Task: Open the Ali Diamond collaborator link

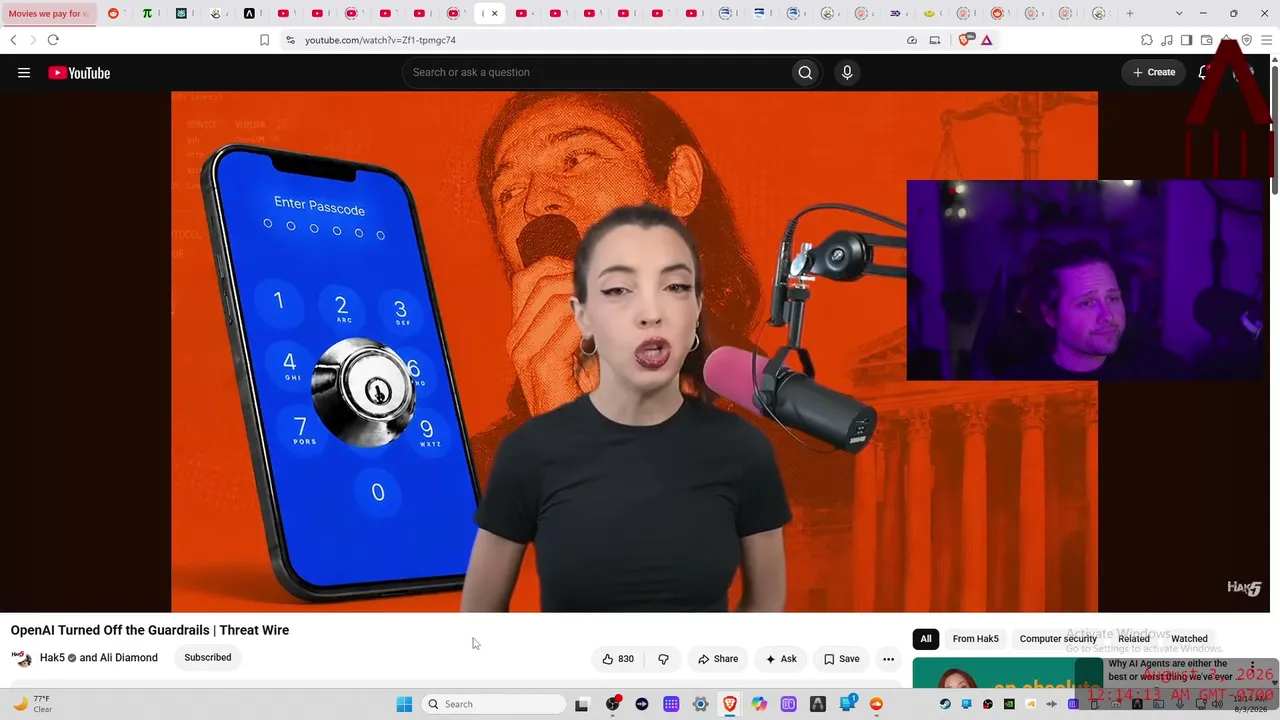Action: pyautogui.click(x=129, y=658)
